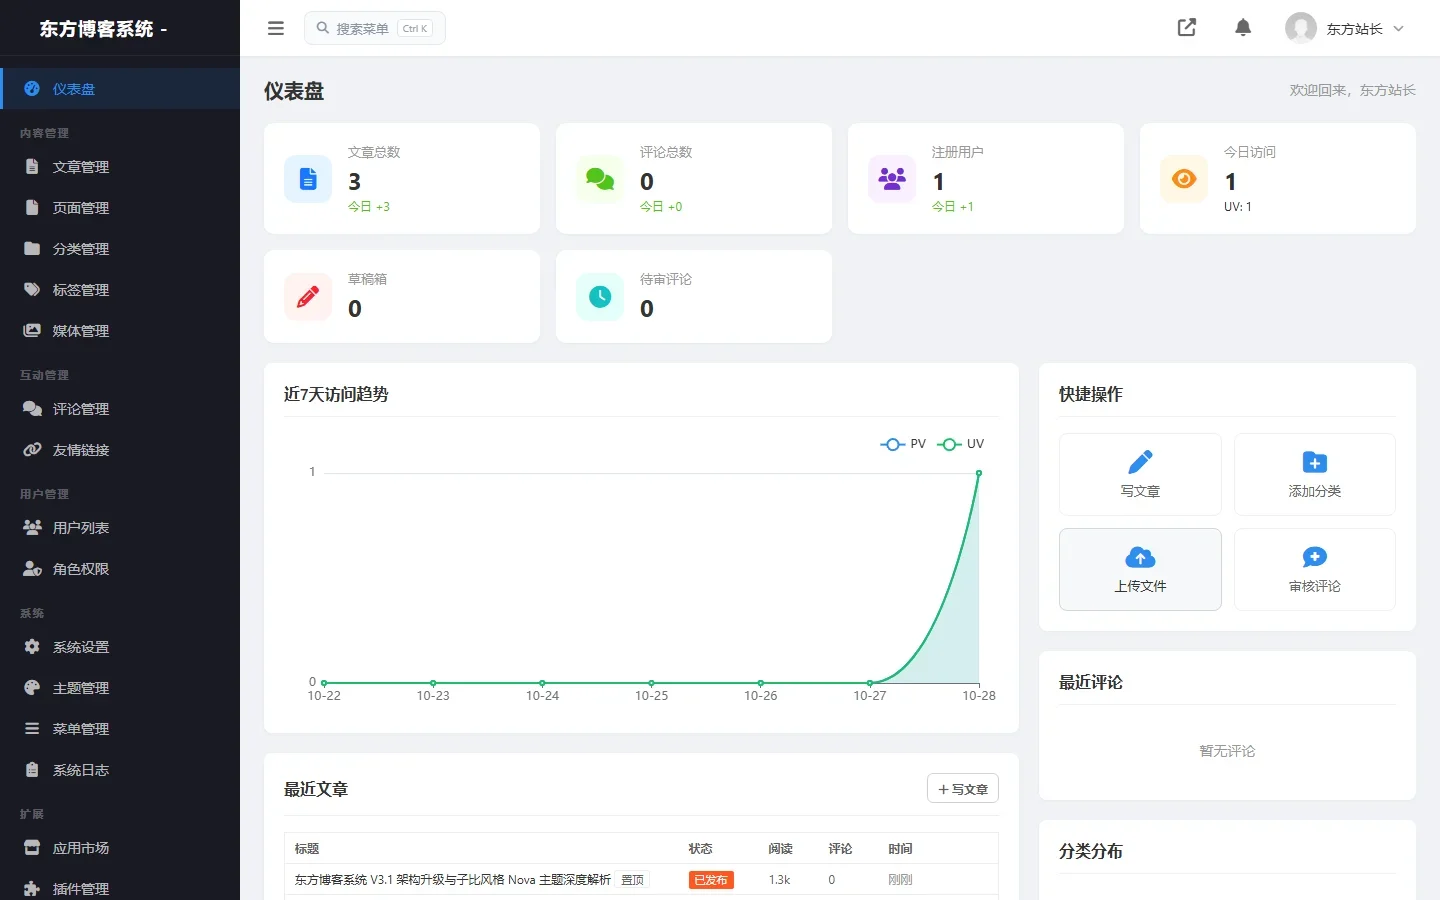Viewport: 1440px width, 900px height.
Task: Click the 添加分类 quick action card
Action: click(1315, 474)
